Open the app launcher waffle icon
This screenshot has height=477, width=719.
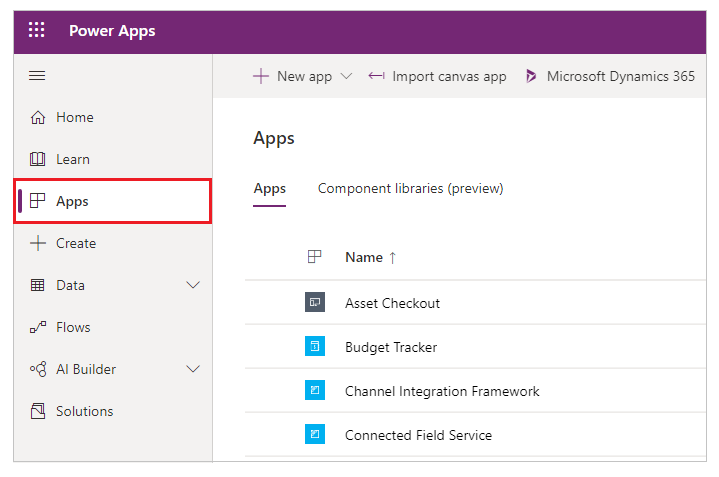click(x=37, y=30)
